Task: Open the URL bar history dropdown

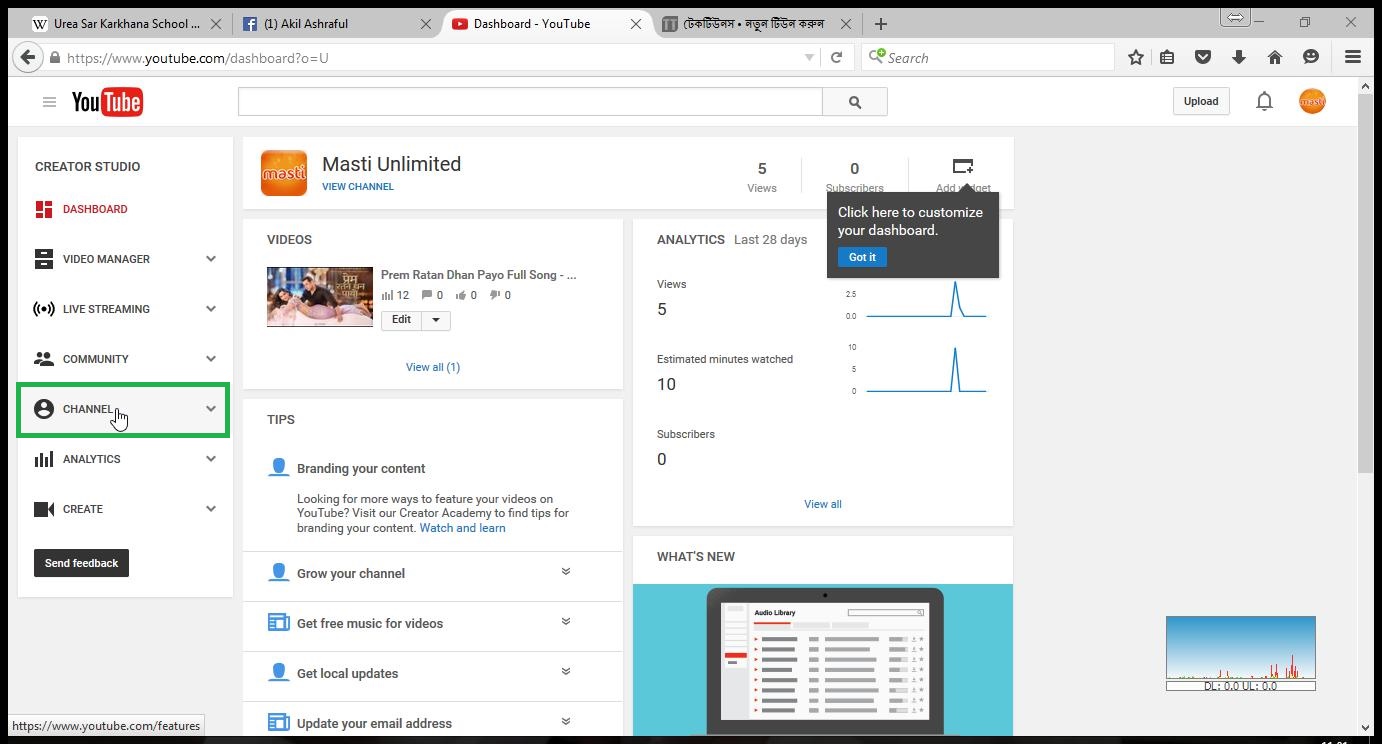Action: (x=809, y=58)
